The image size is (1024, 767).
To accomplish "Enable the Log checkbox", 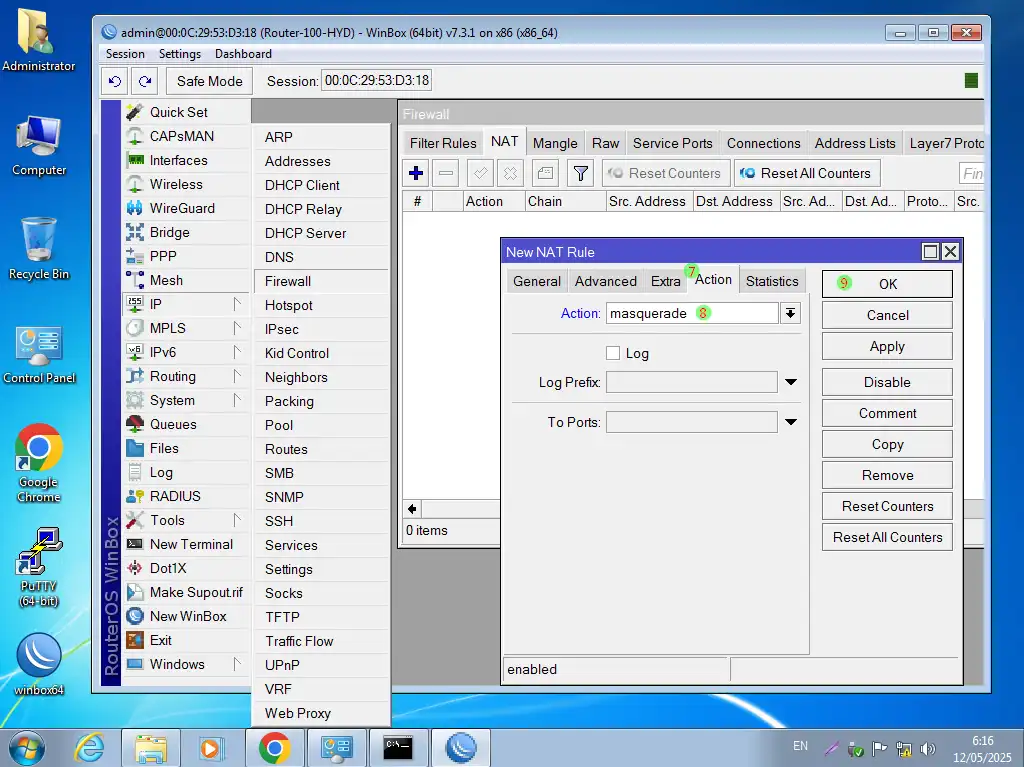I will 613,353.
